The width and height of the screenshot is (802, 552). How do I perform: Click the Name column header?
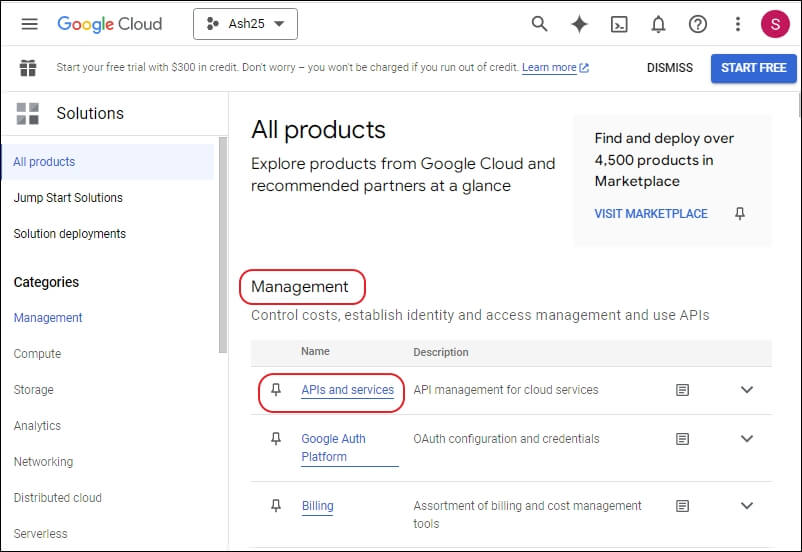pyautogui.click(x=315, y=351)
